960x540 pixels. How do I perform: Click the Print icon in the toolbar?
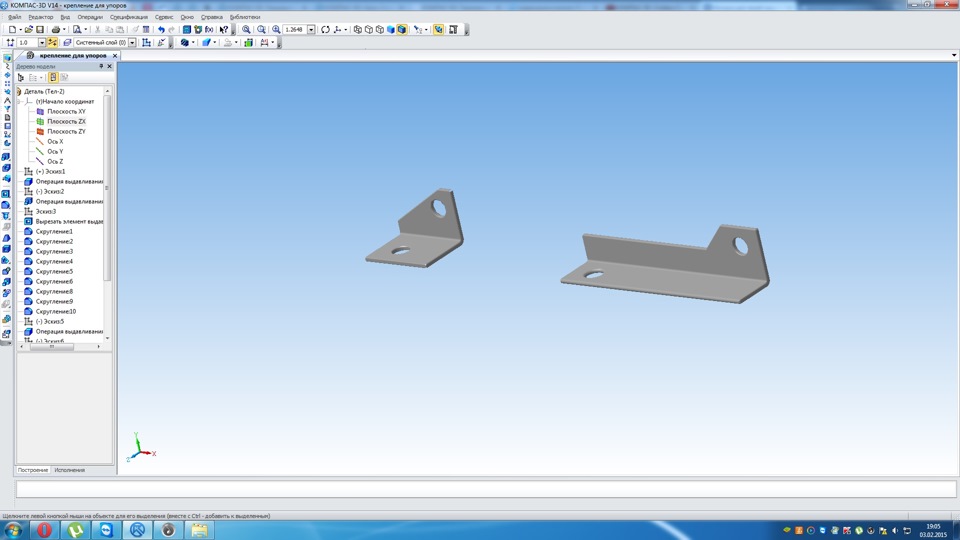pyautogui.click(x=56, y=29)
